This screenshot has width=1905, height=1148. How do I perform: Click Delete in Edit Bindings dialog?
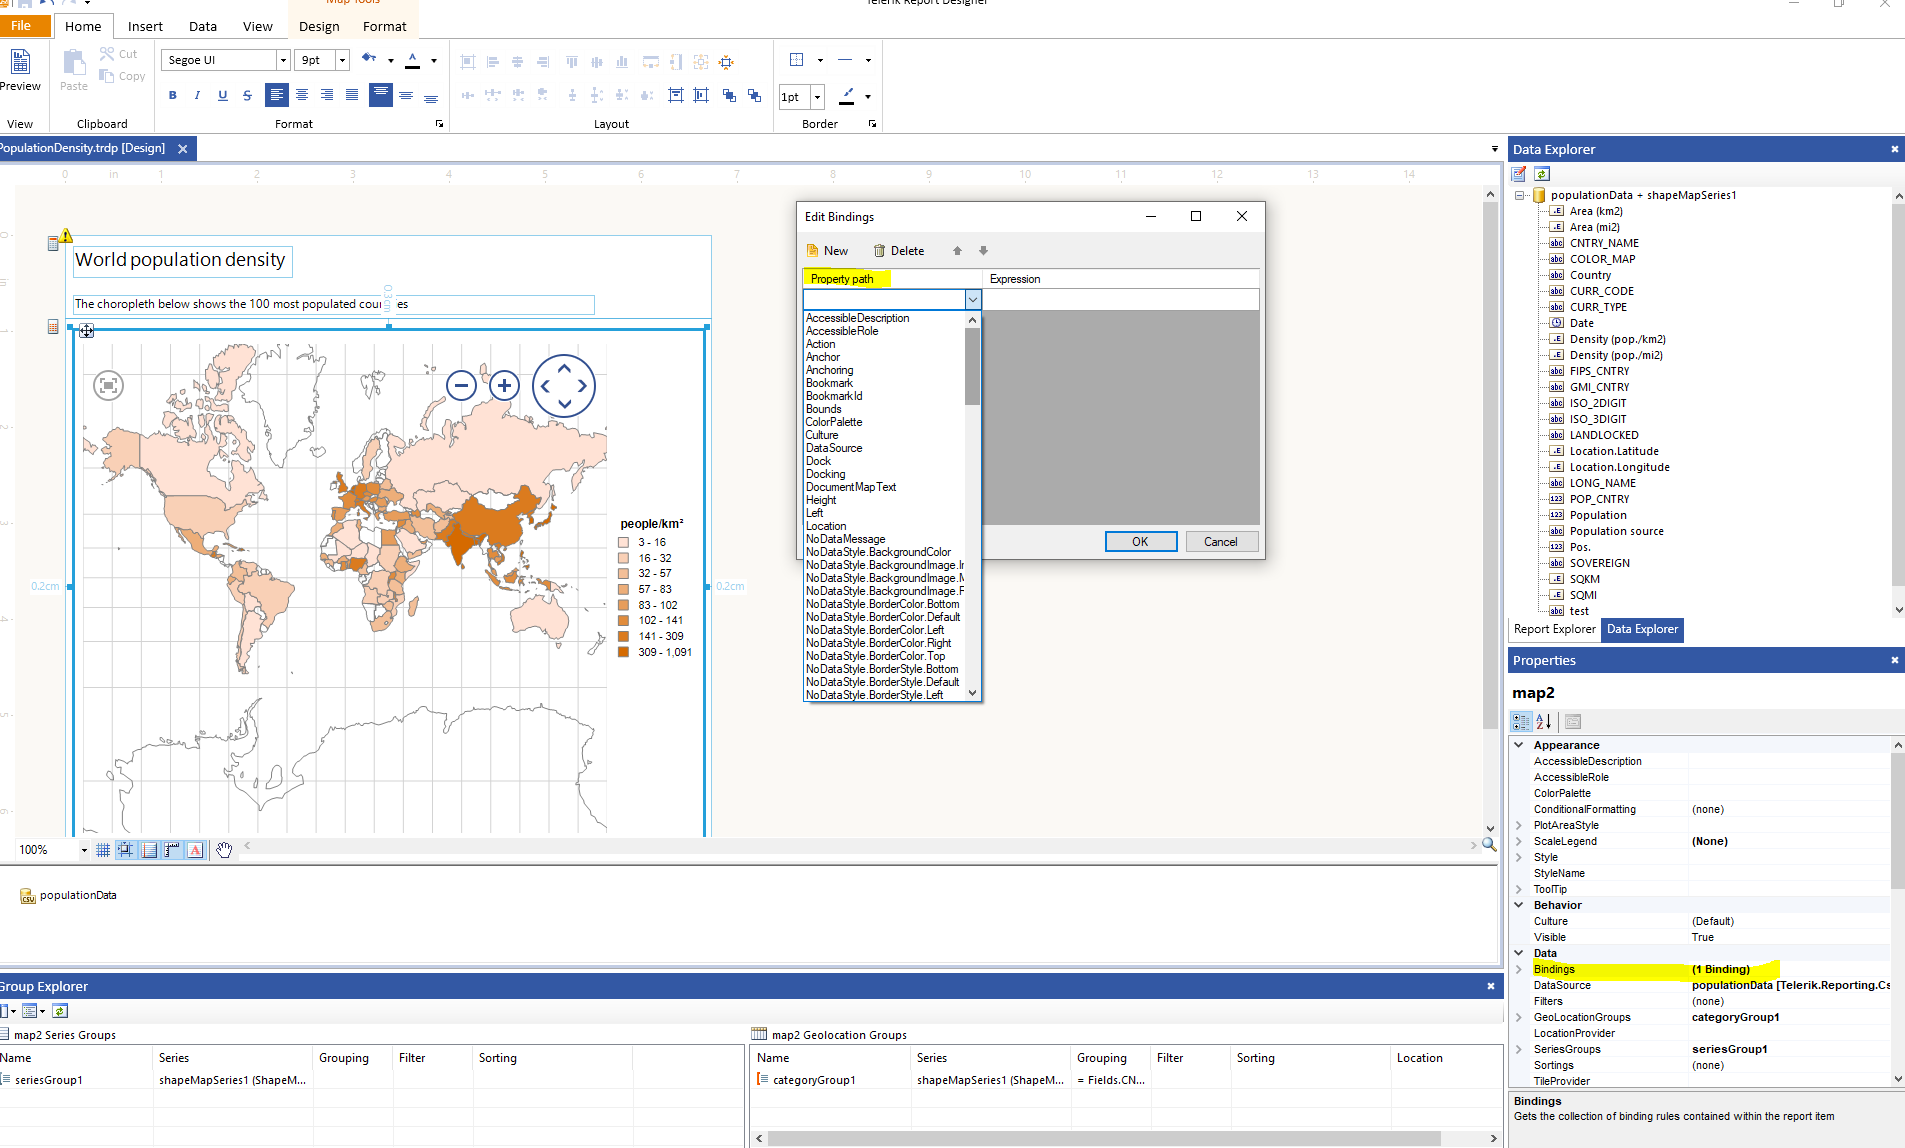(898, 251)
